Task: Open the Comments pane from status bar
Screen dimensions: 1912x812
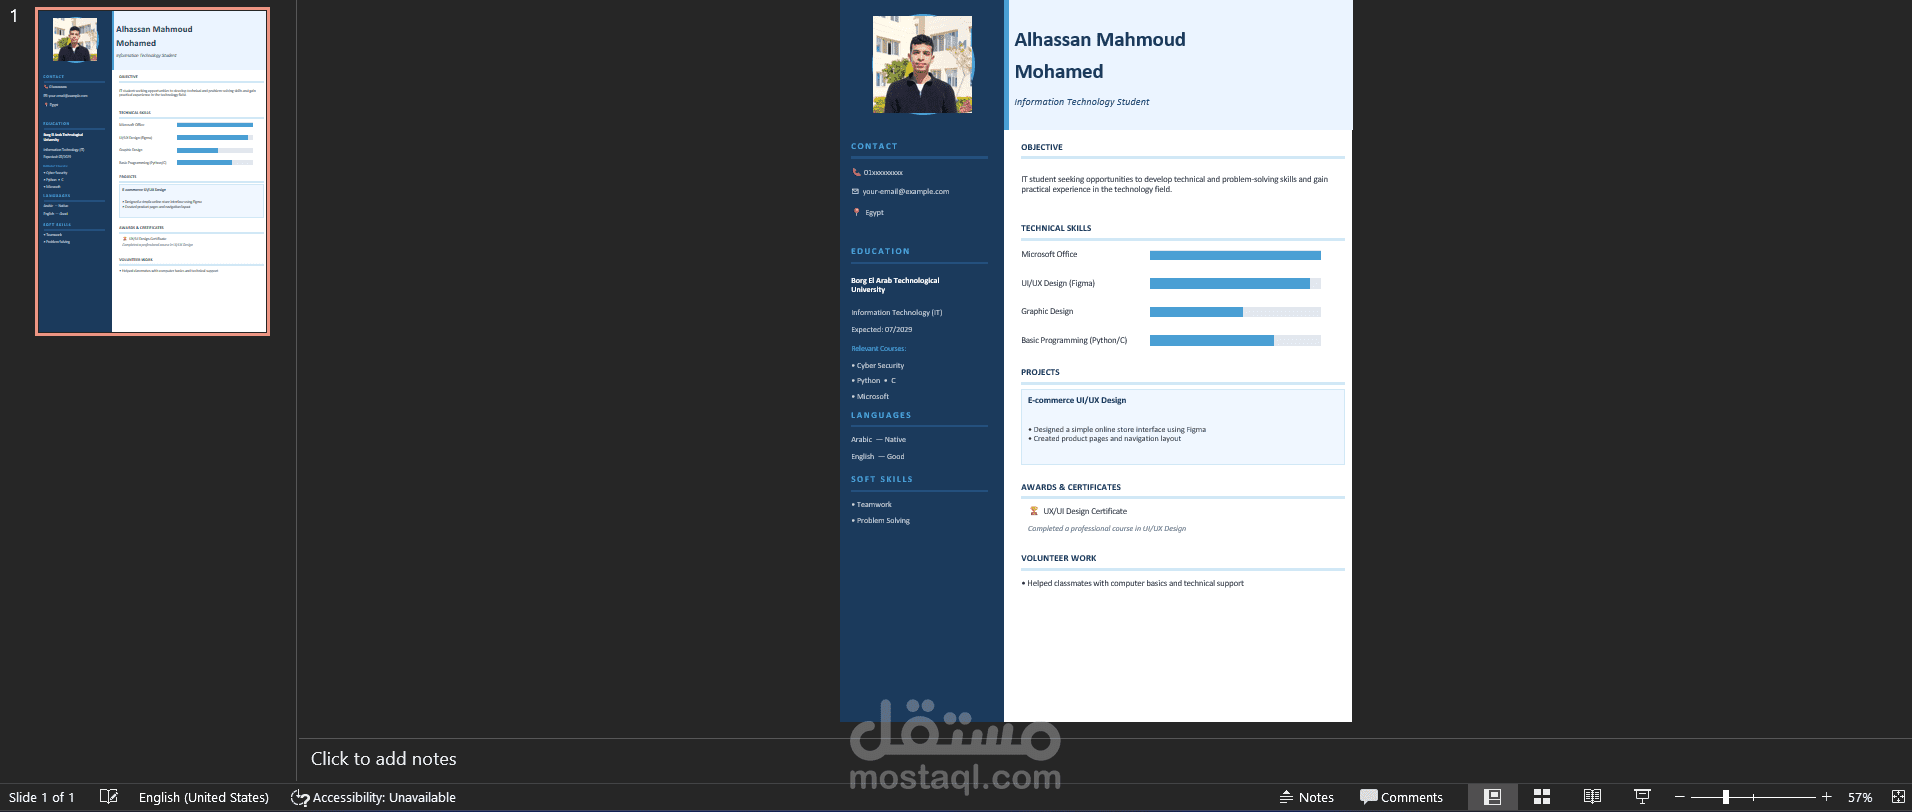Action: (1401, 797)
